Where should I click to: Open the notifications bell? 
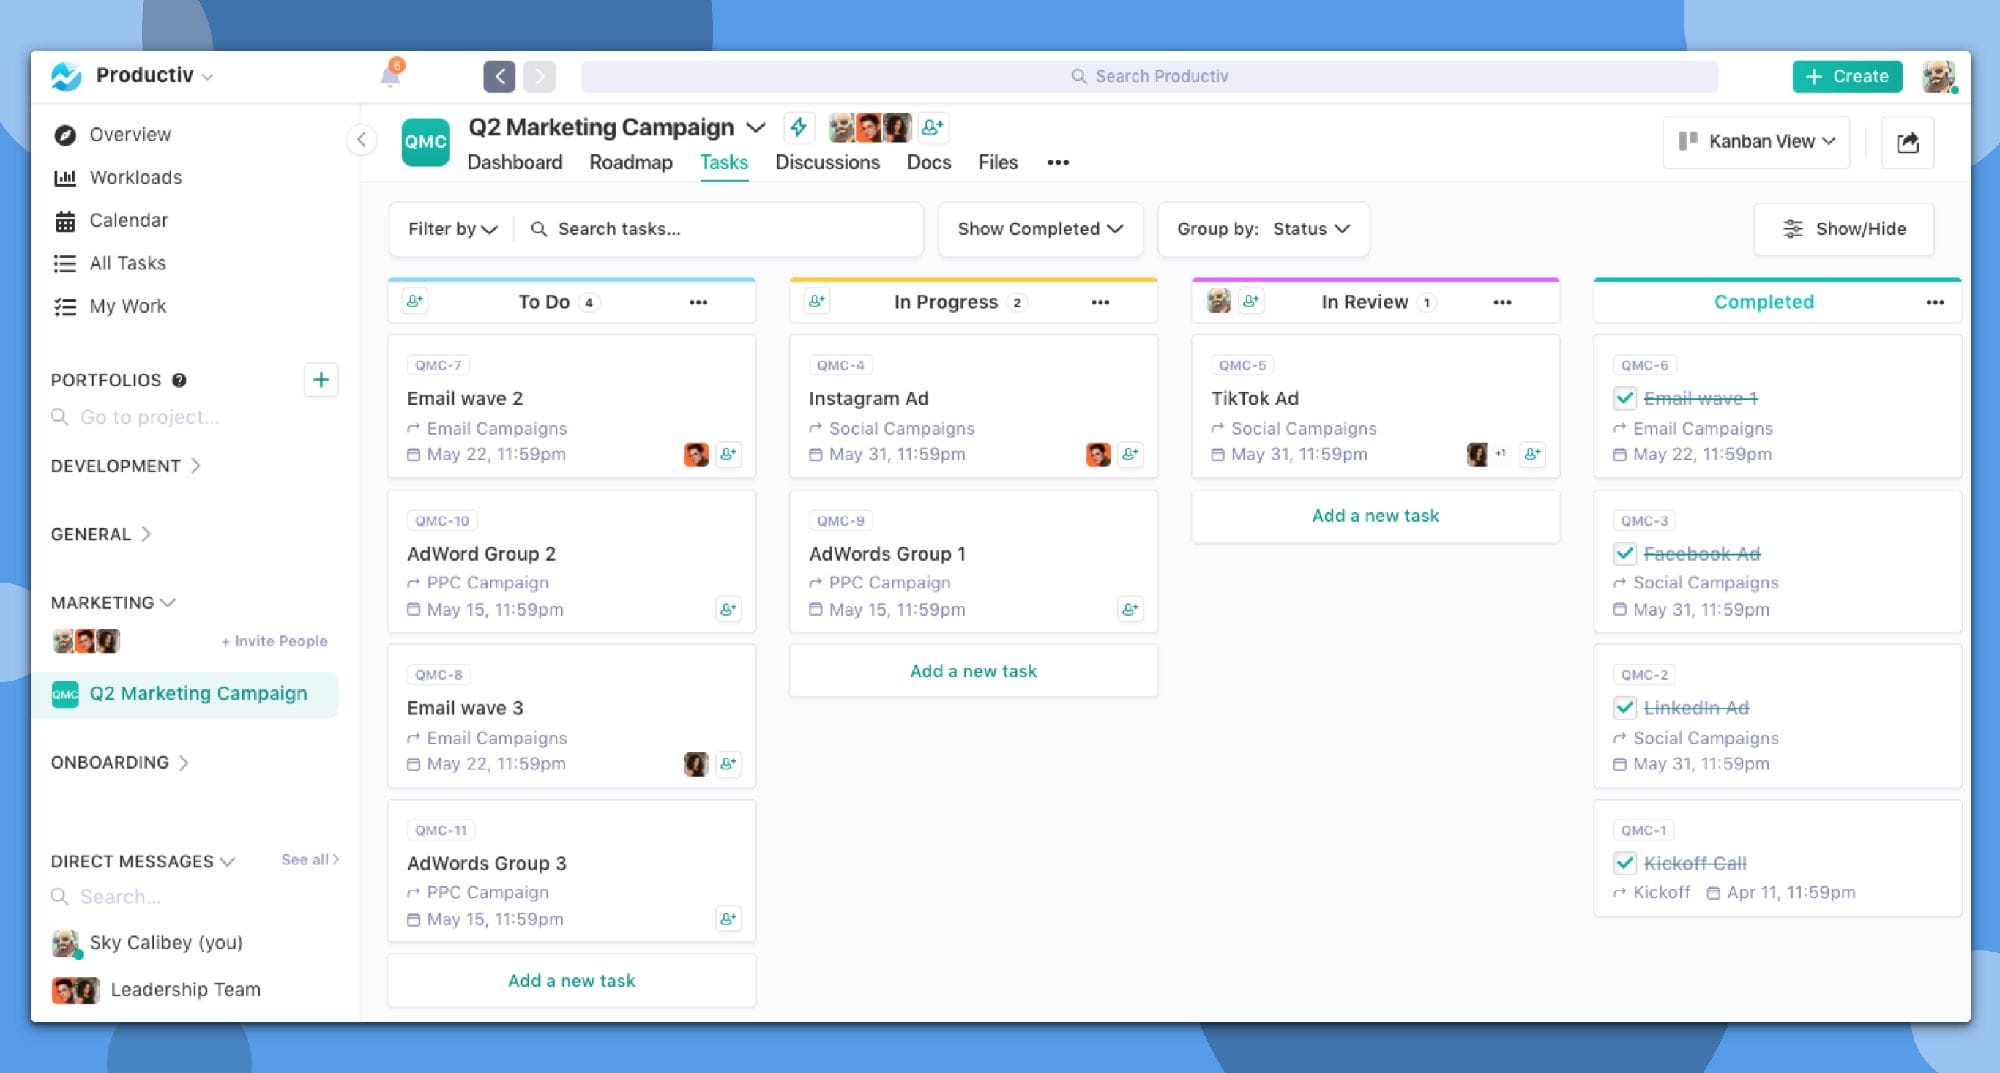click(x=390, y=76)
